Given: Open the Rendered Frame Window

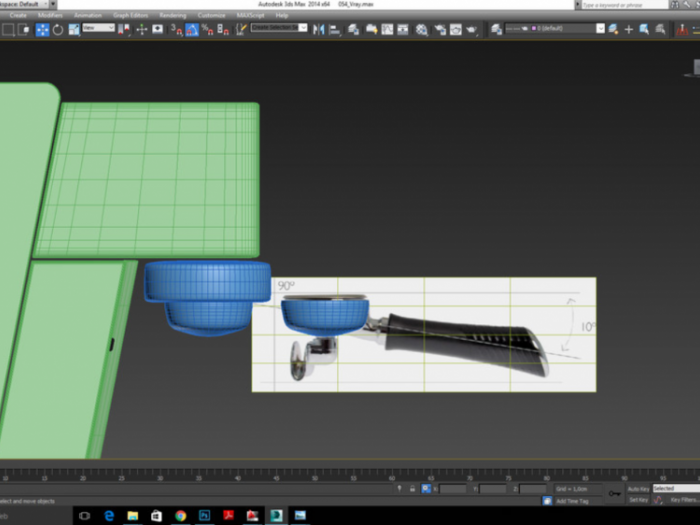Looking at the screenshot, I should click(x=456, y=30).
